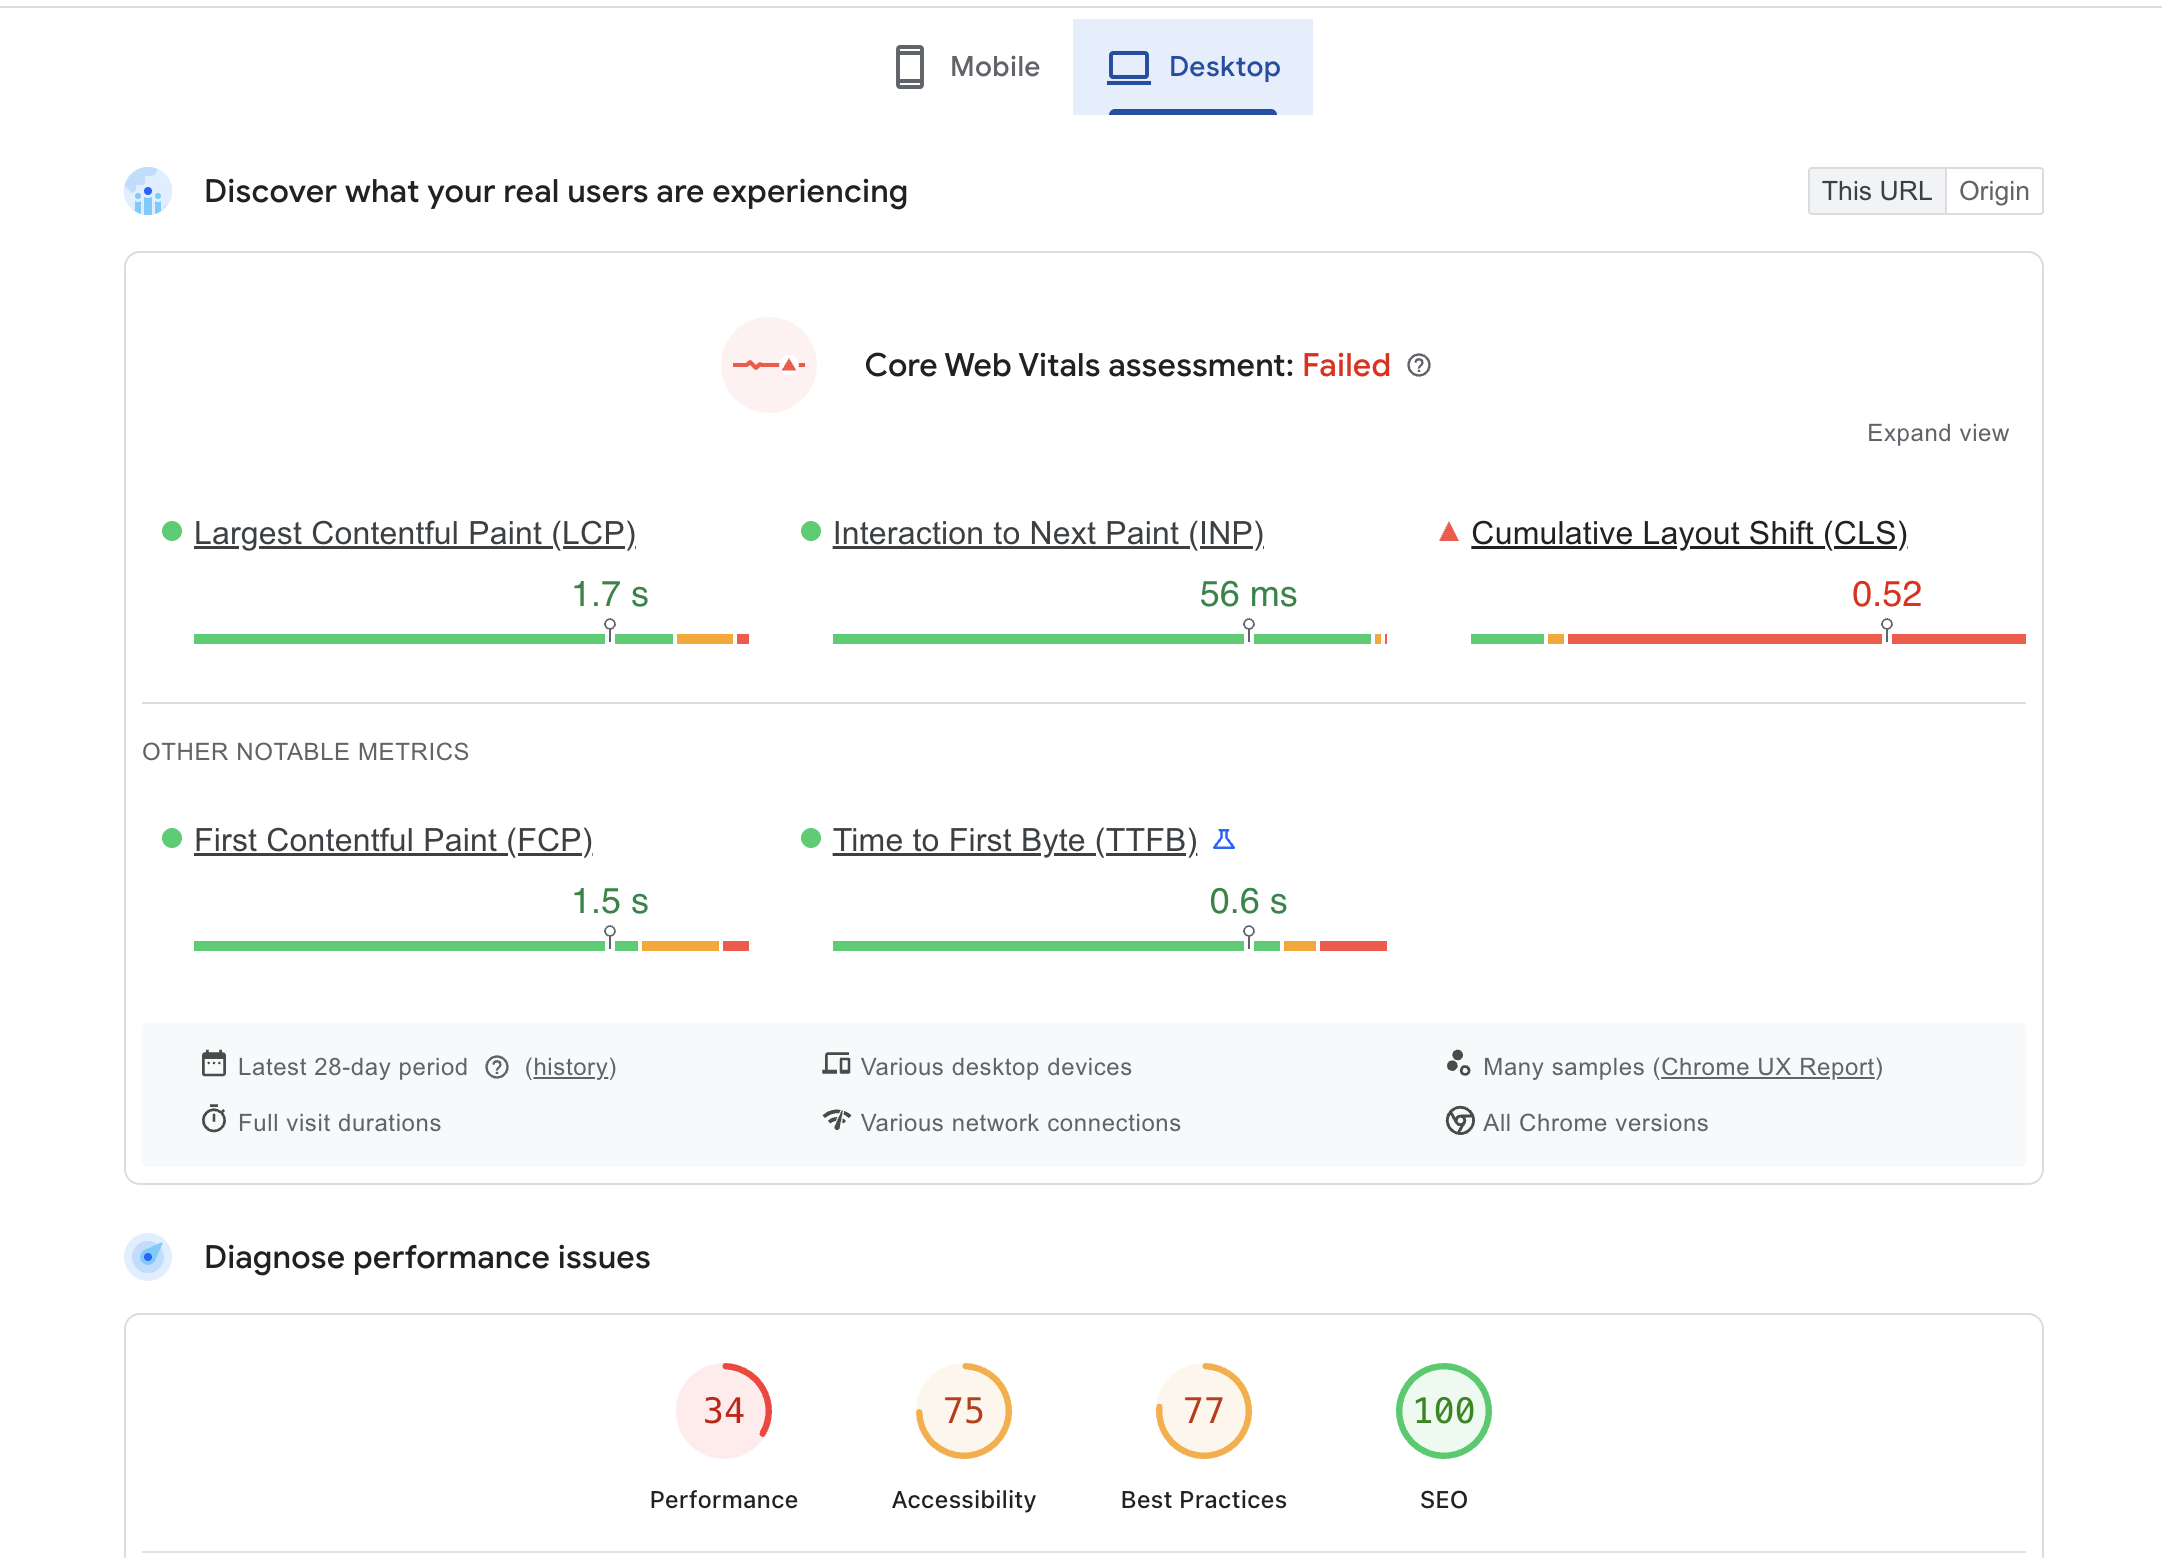This screenshot has height=1558, width=2162.
Task: Click the mobile phone device icon
Action: click(x=909, y=67)
